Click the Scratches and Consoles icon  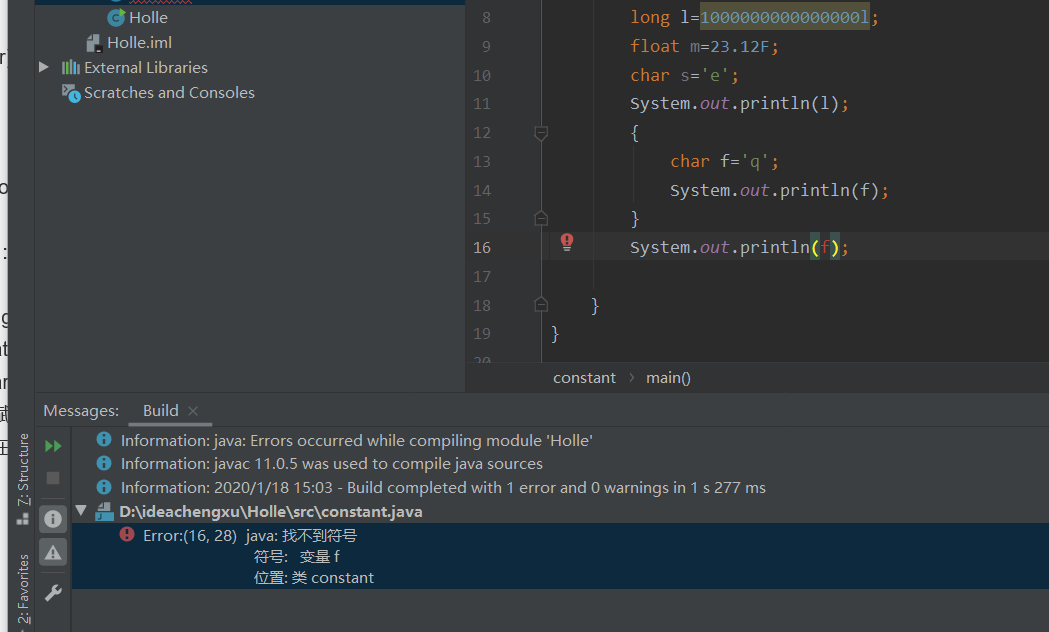(71, 93)
